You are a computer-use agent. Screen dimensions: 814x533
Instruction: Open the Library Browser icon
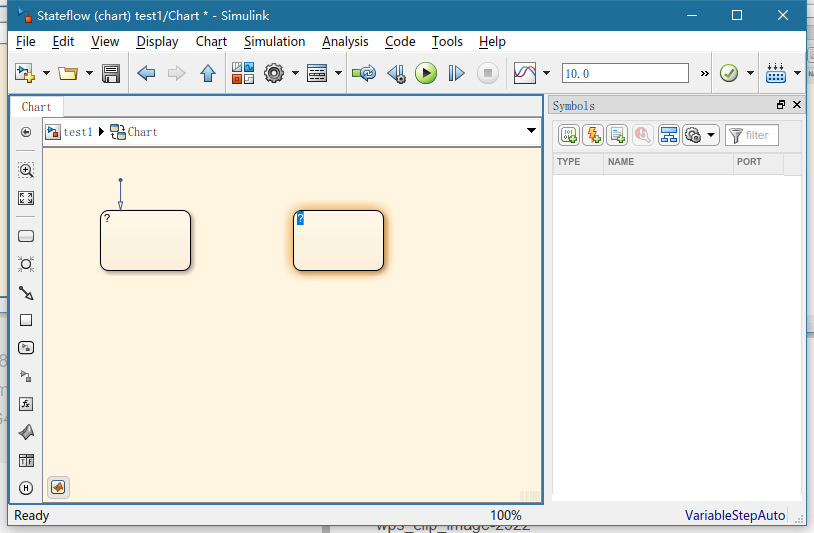pyautogui.click(x=243, y=73)
